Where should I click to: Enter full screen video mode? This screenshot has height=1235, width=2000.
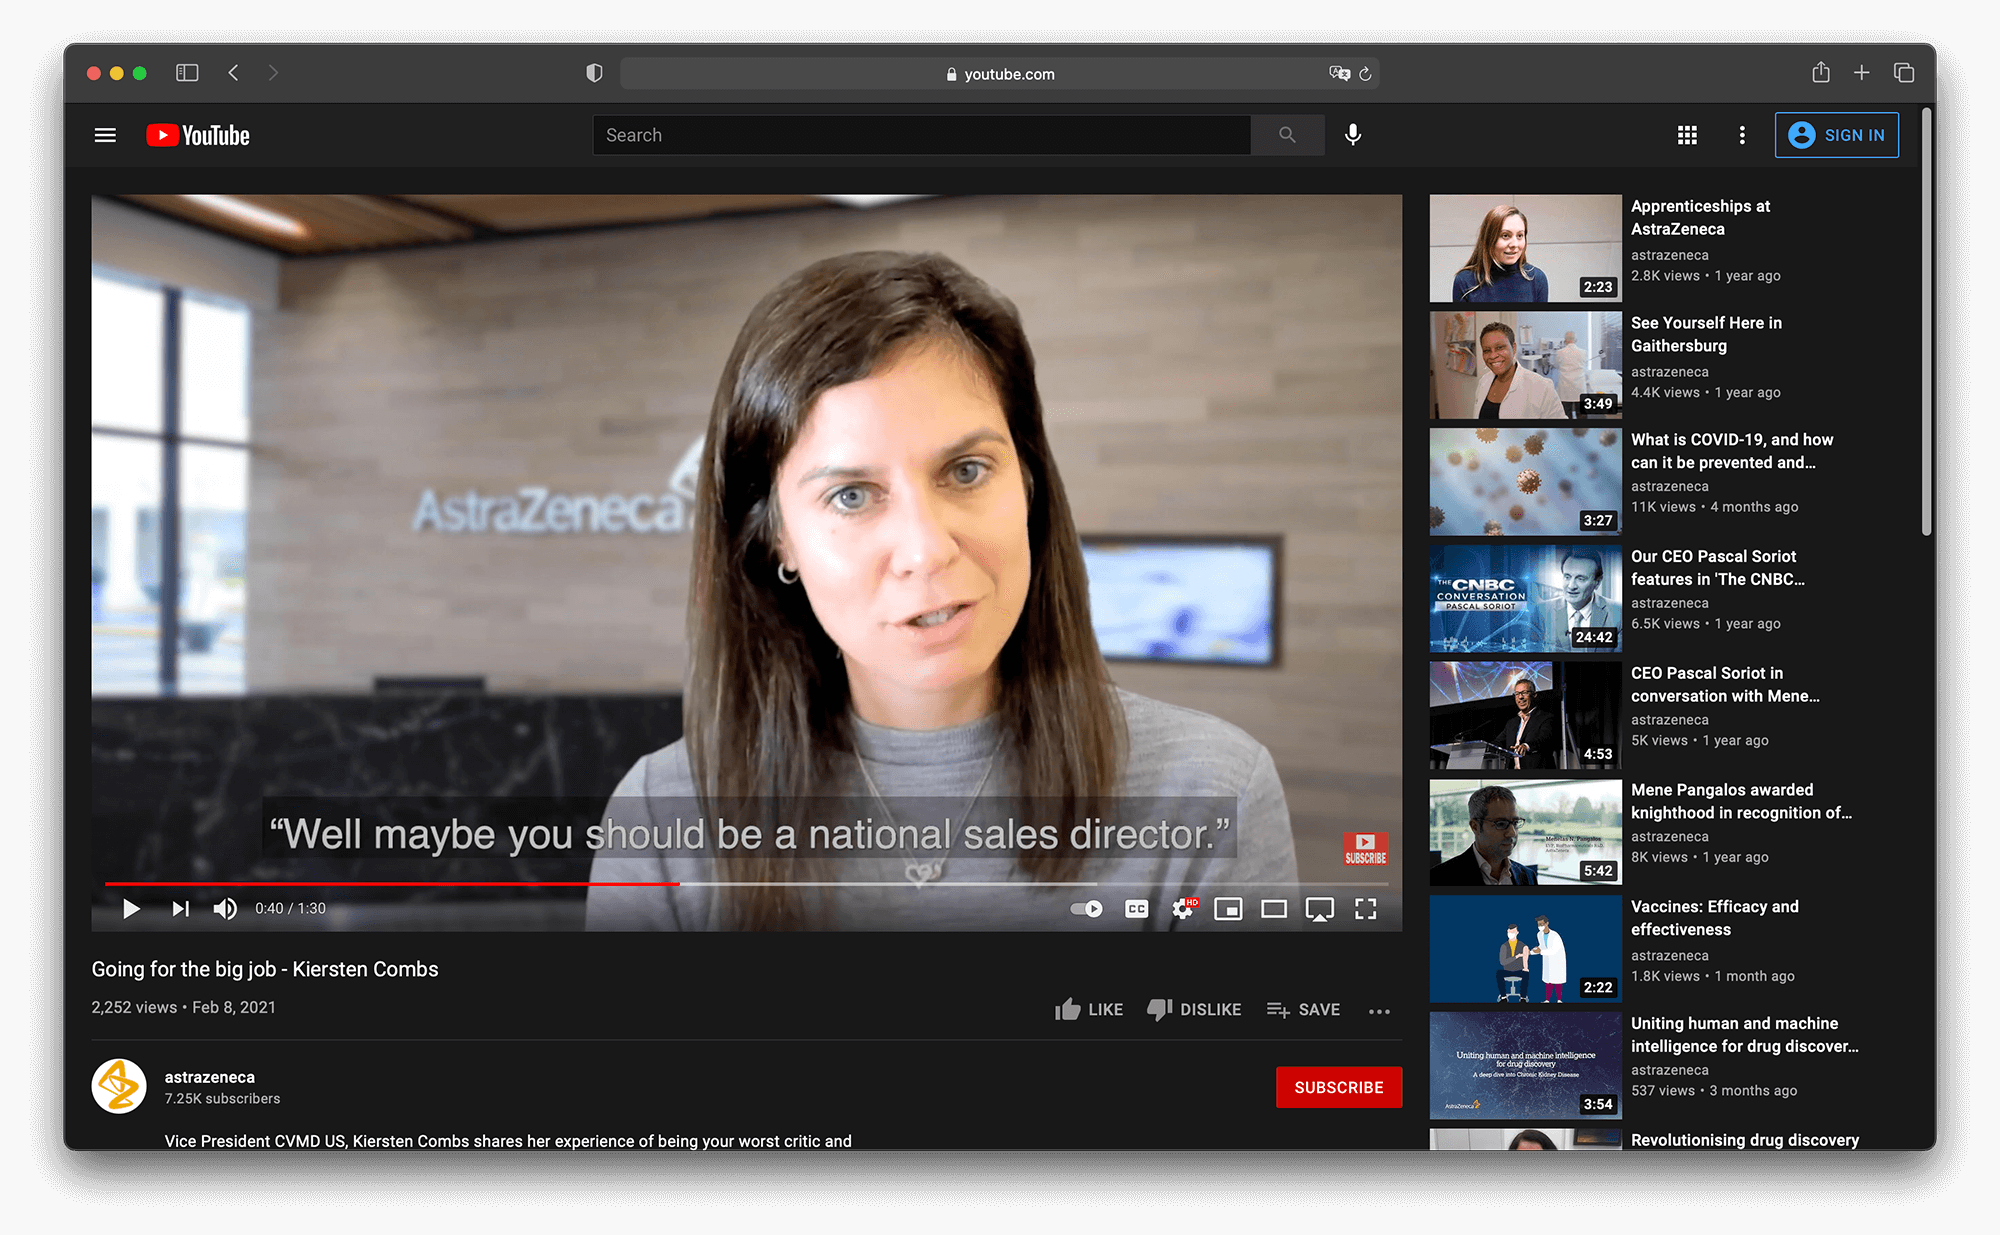1365,908
